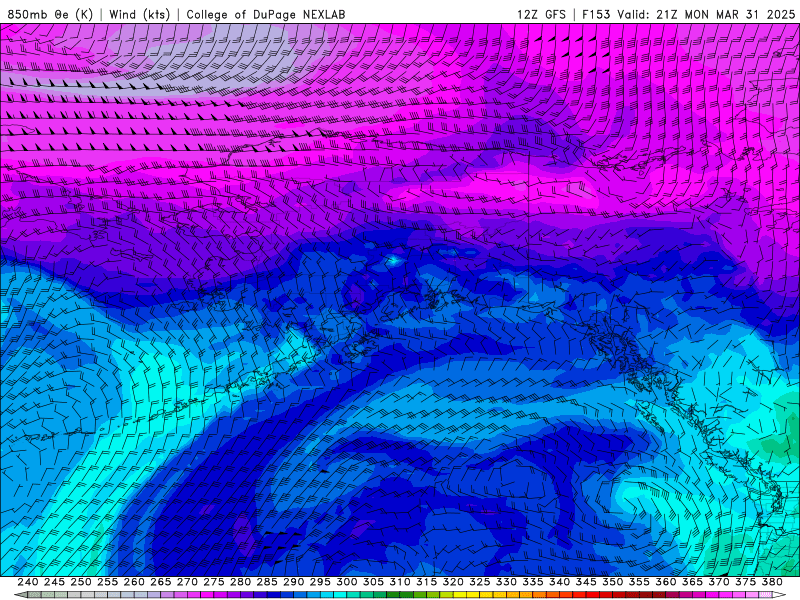This screenshot has width=800, height=600.
Task: Click the 370 colorbar value label
Action: [719, 582]
